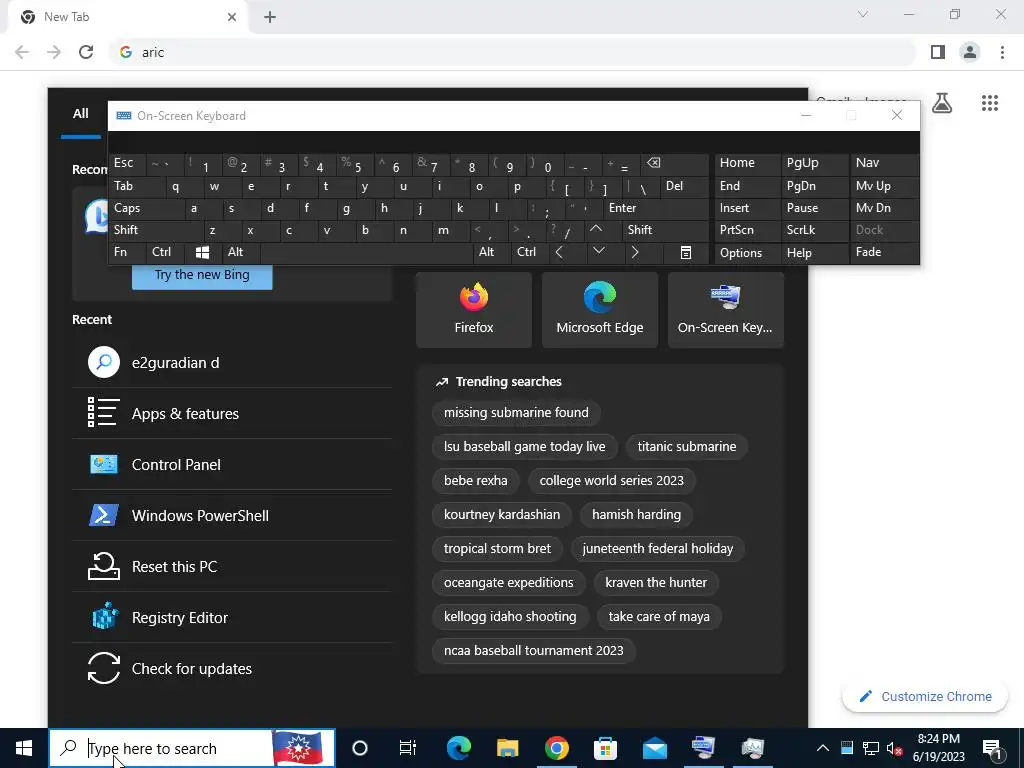Search trending take care of maya

click(659, 616)
